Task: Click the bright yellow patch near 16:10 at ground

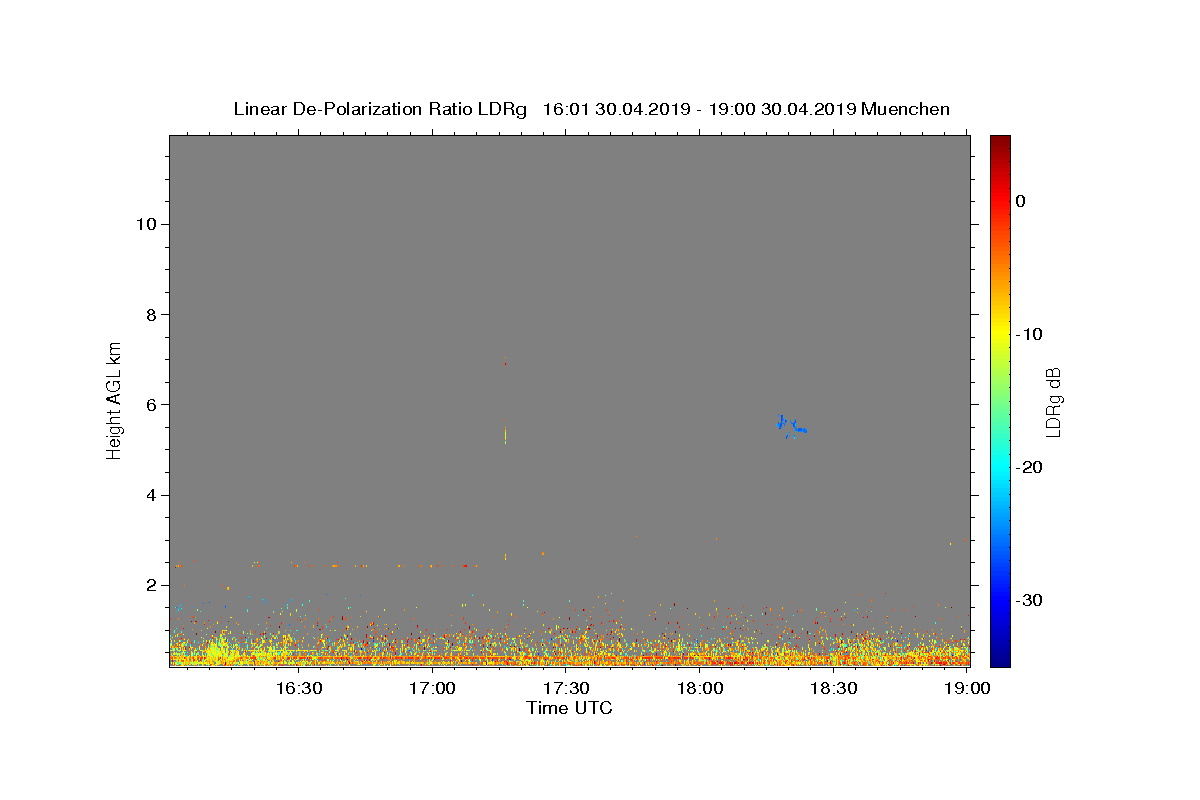Action: 222,648
